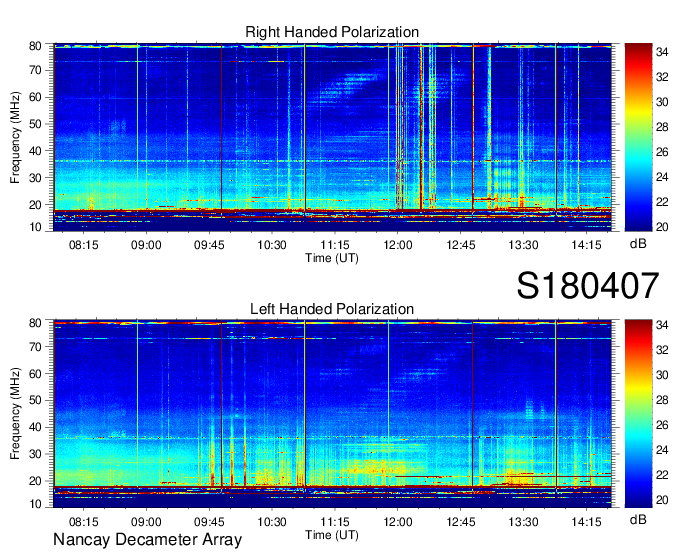Click the "10" frequency tick of the Left Handed plot
Viewport: 680px width, 552px height.
coord(35,504)
